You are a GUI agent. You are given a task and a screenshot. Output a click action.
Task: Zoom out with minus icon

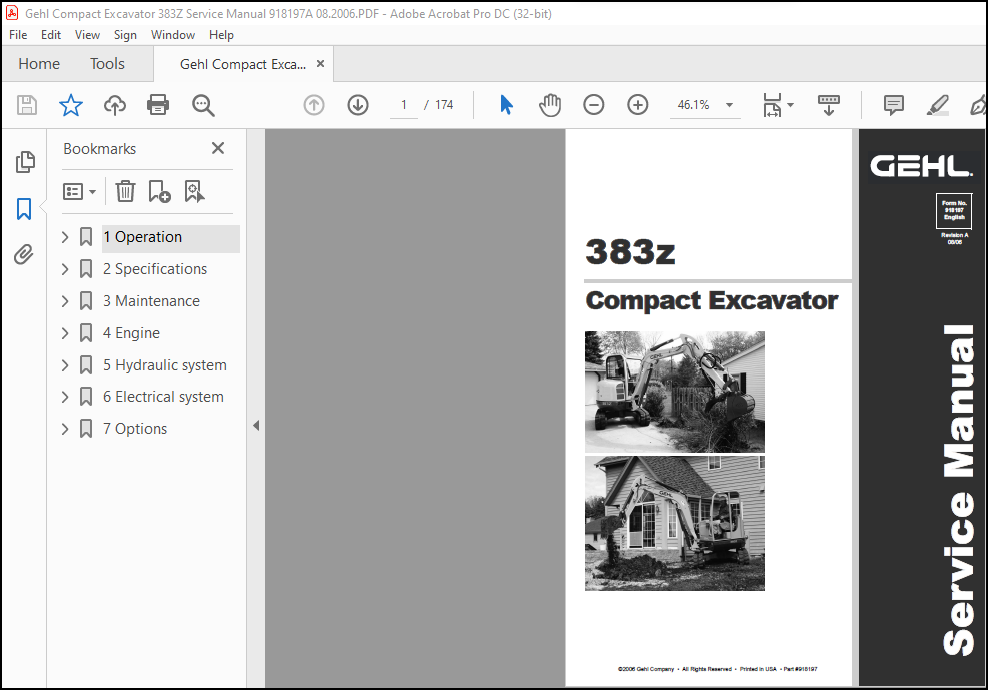(x=594, y=105)
